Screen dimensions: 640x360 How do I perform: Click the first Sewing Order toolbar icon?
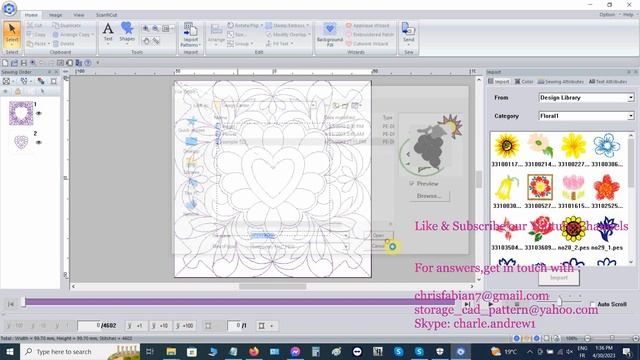(x=7, y=81)
